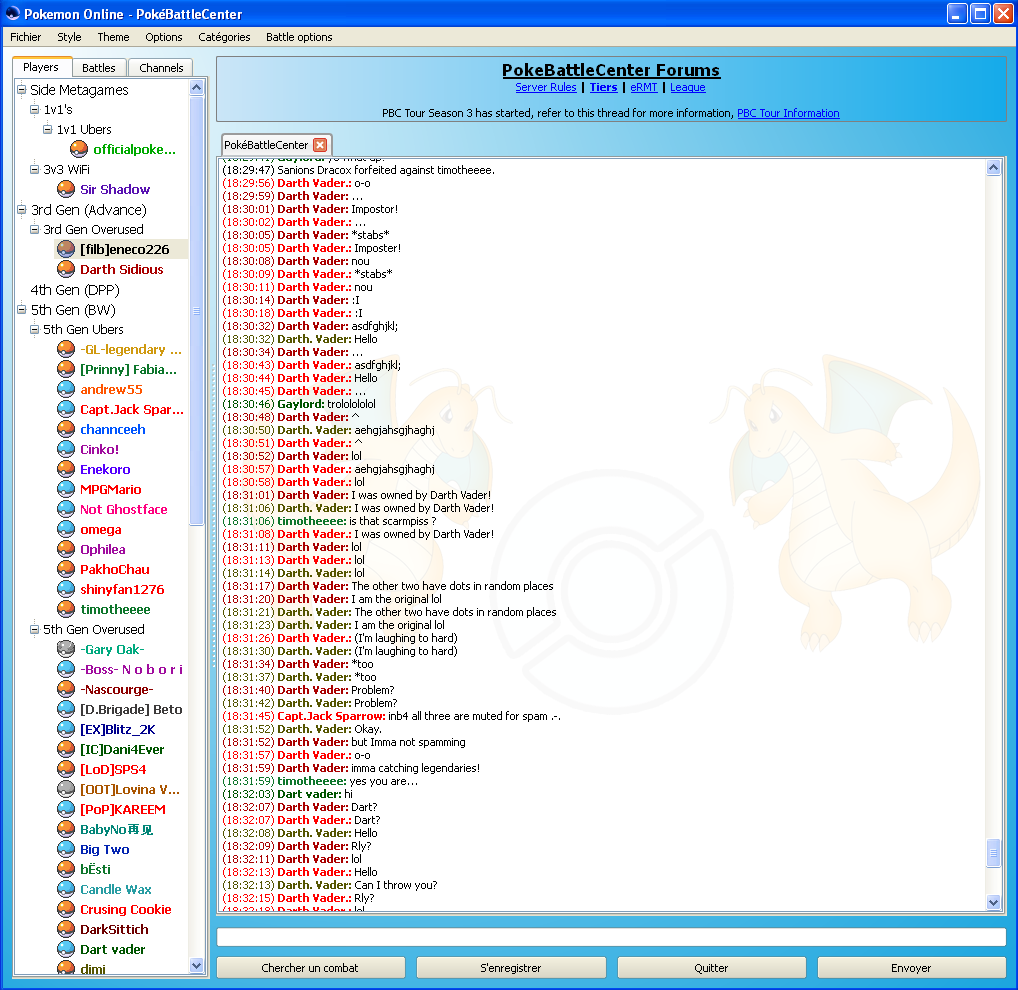Switch to the Battles tab
Image resolution: width=1018 pixels, height=990 pixels.
point(99,68)
